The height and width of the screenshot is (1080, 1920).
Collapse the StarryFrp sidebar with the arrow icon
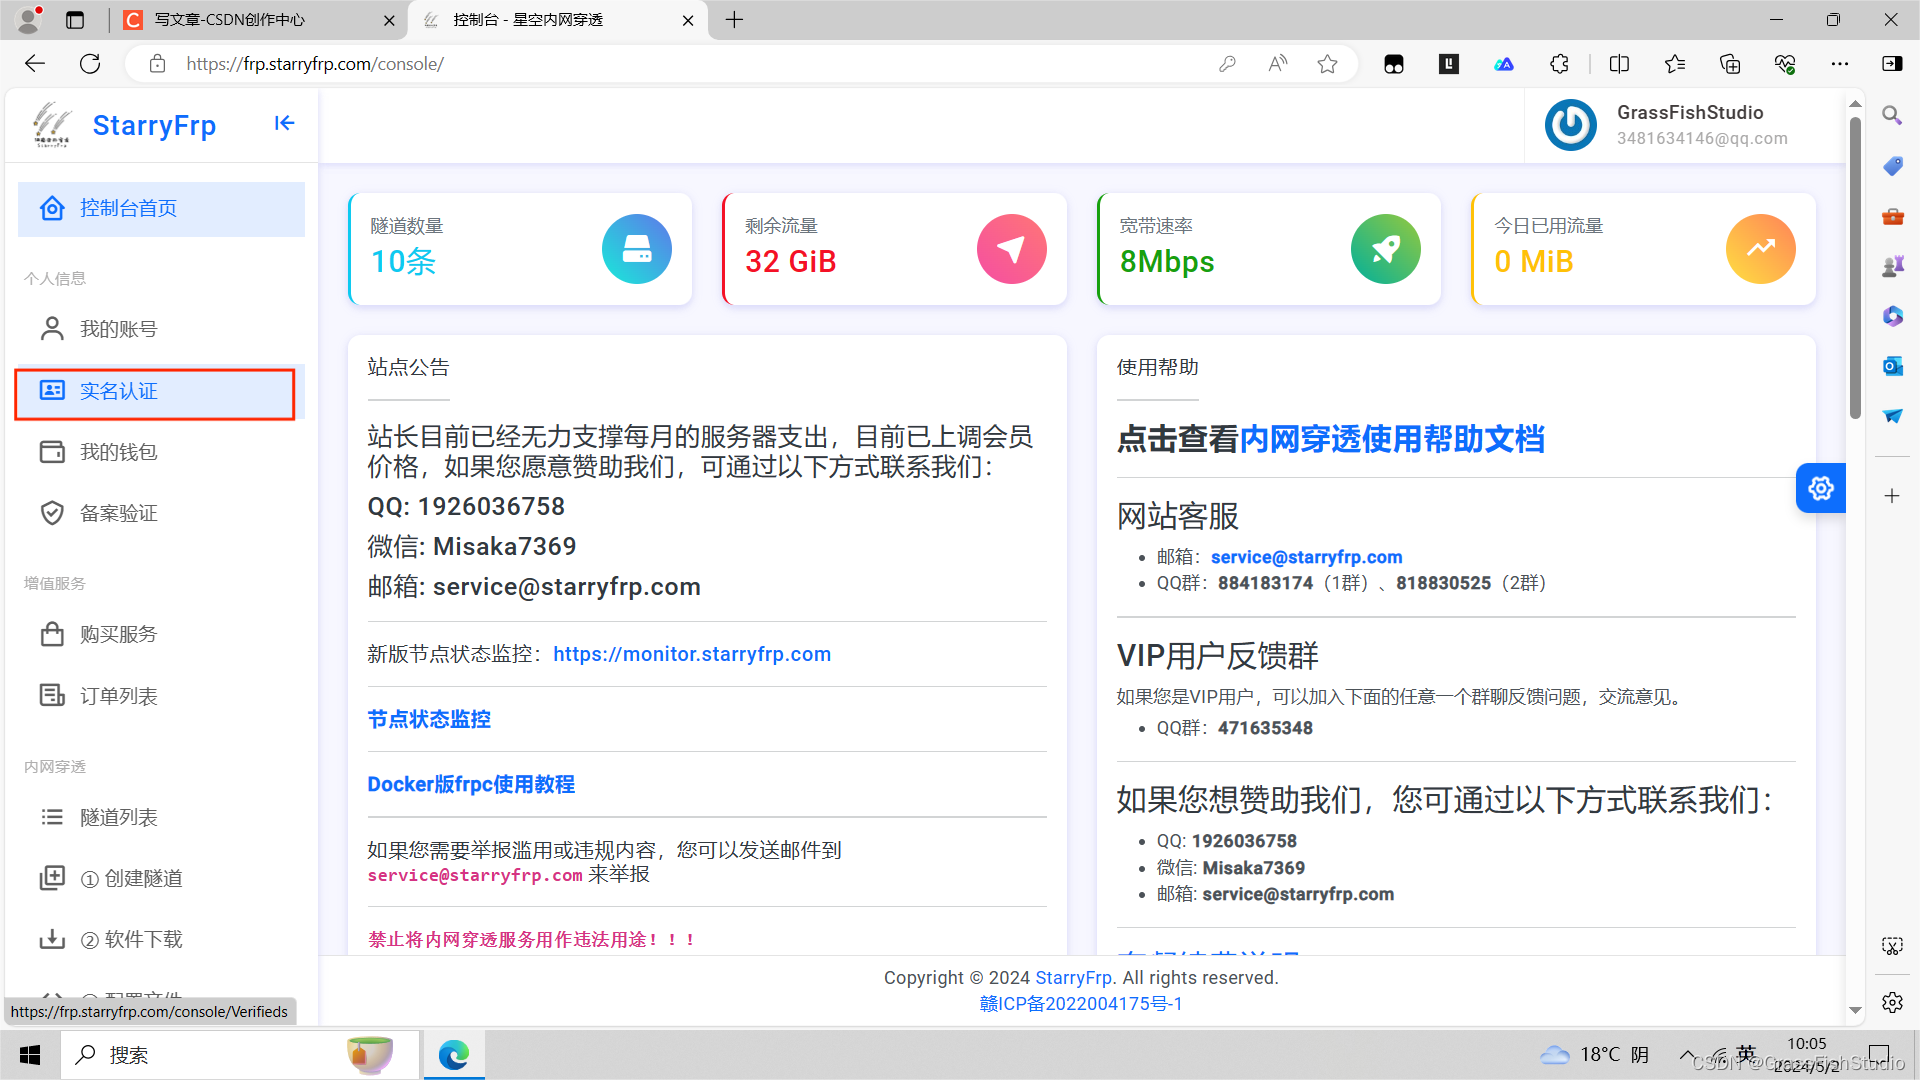[x=284, y=123]
